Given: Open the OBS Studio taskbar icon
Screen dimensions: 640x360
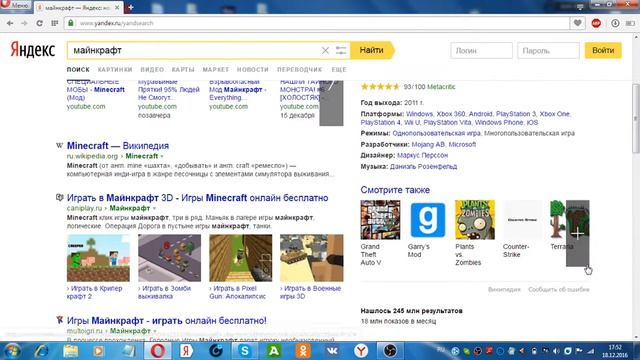Looking at the screenshot, I should coord(390,351).
